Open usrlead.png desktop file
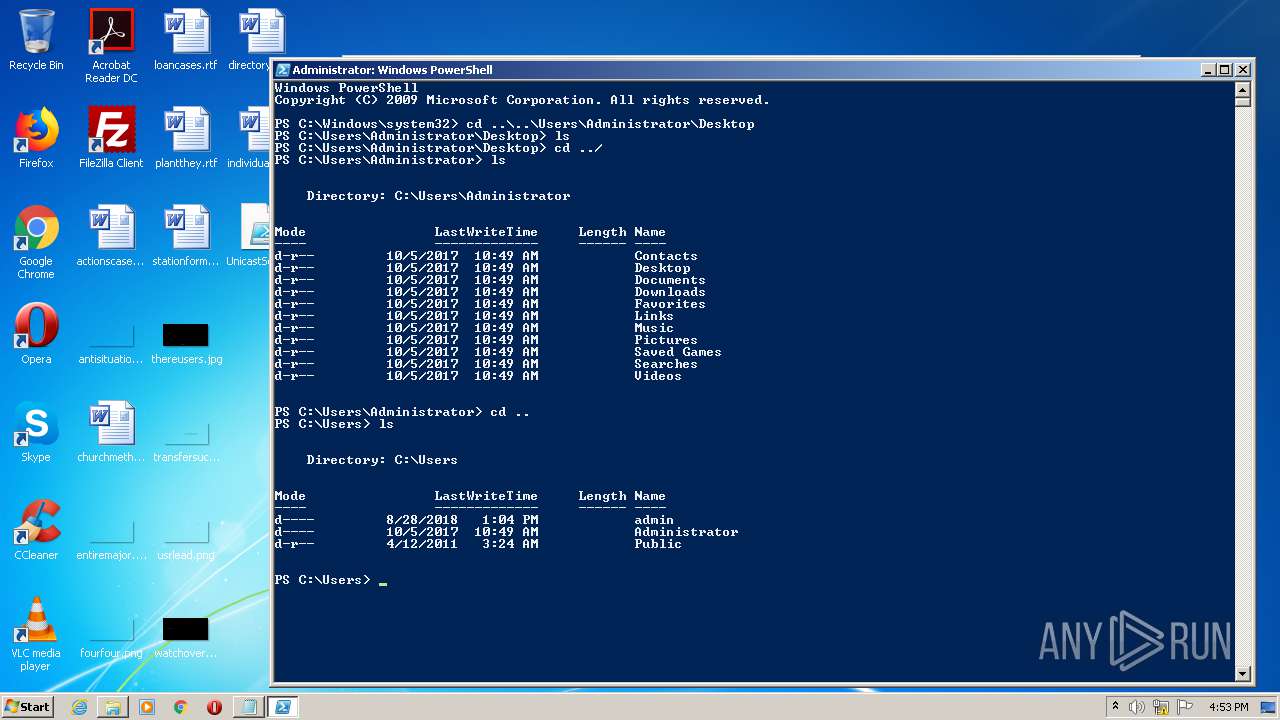The height and width of the screenshot is (720, 1280). (x=186, y=540)
